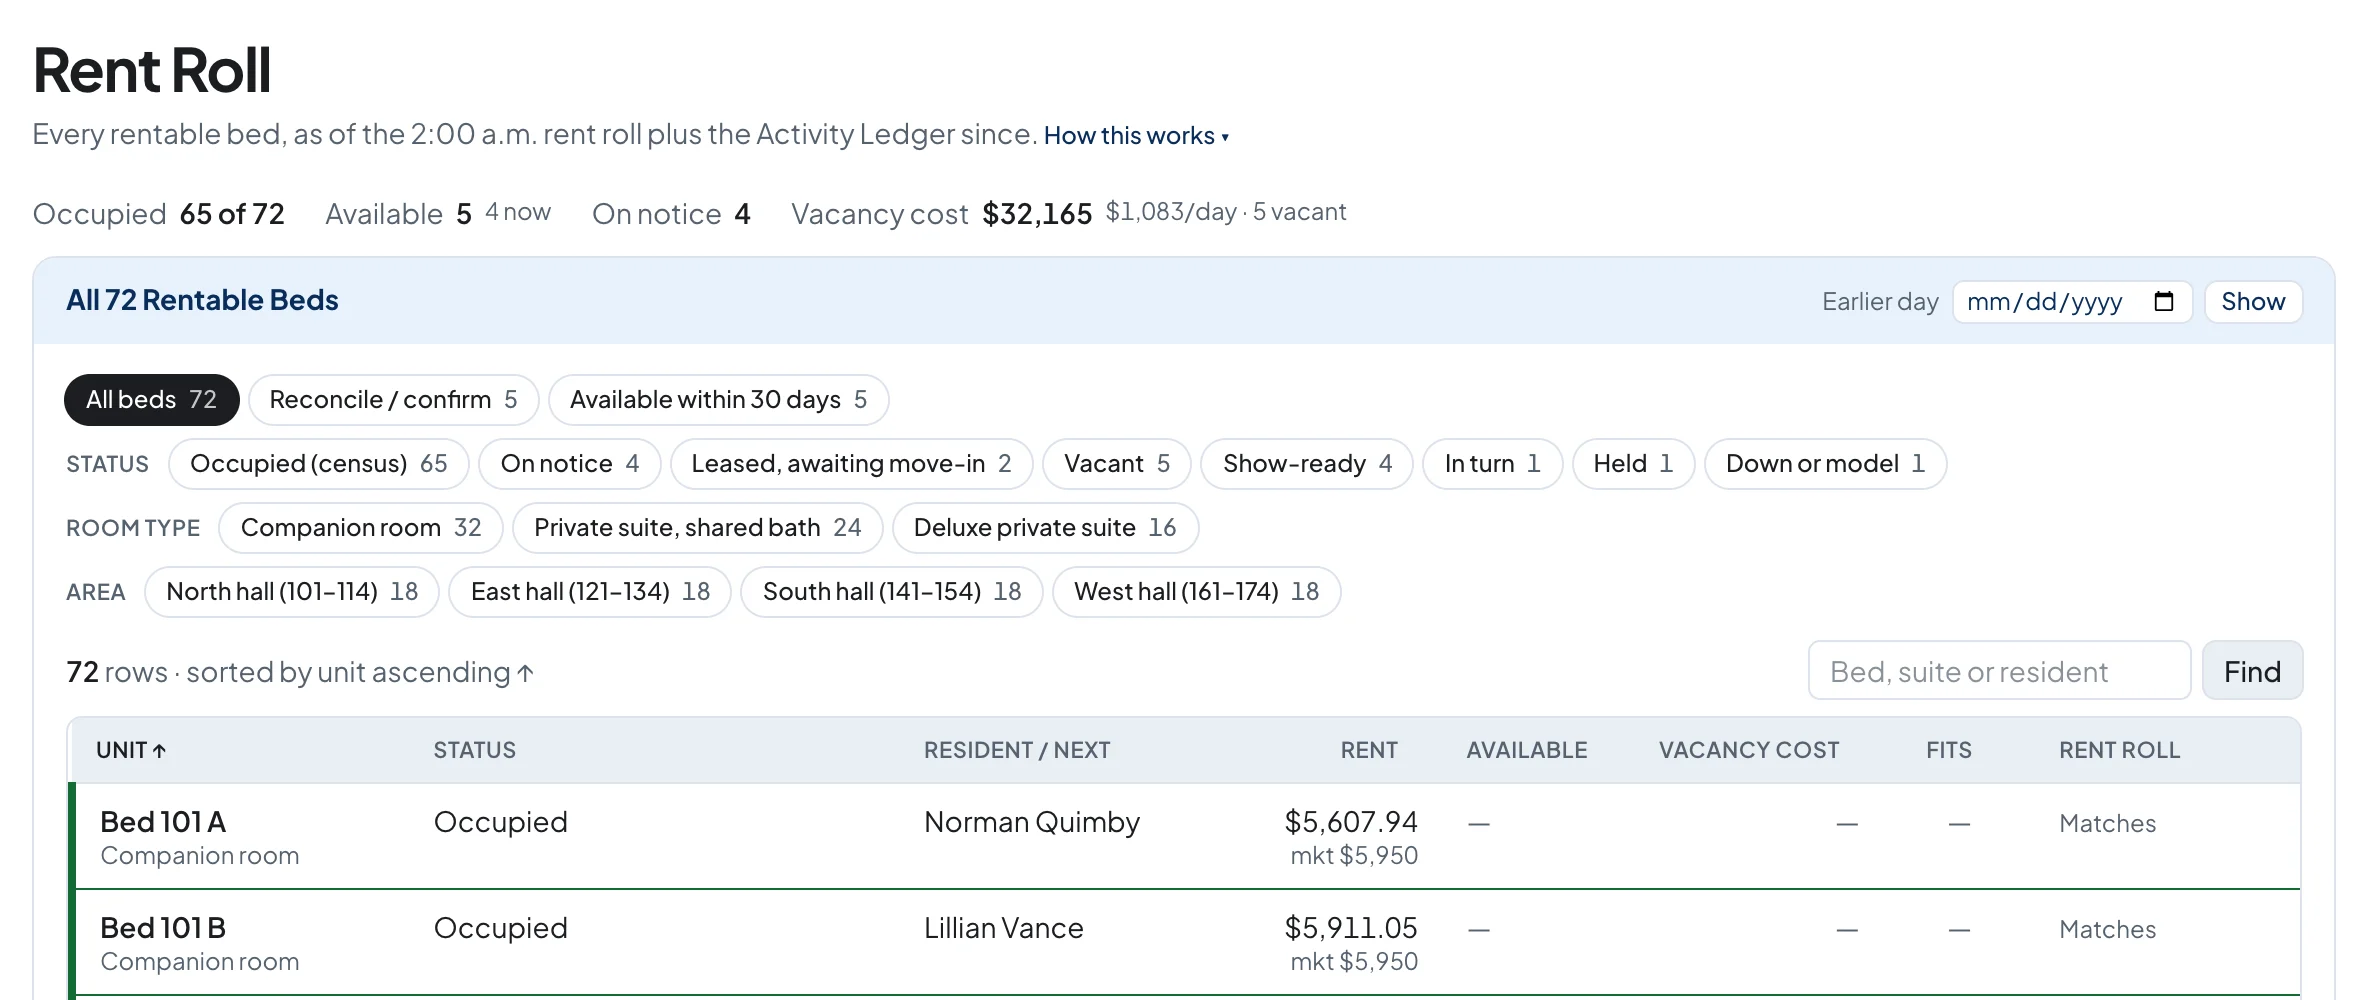Viewport: 2368px width, 1000px height.
Task: Filter by 'On notice 4' status chip
Action: coord(569,464)
